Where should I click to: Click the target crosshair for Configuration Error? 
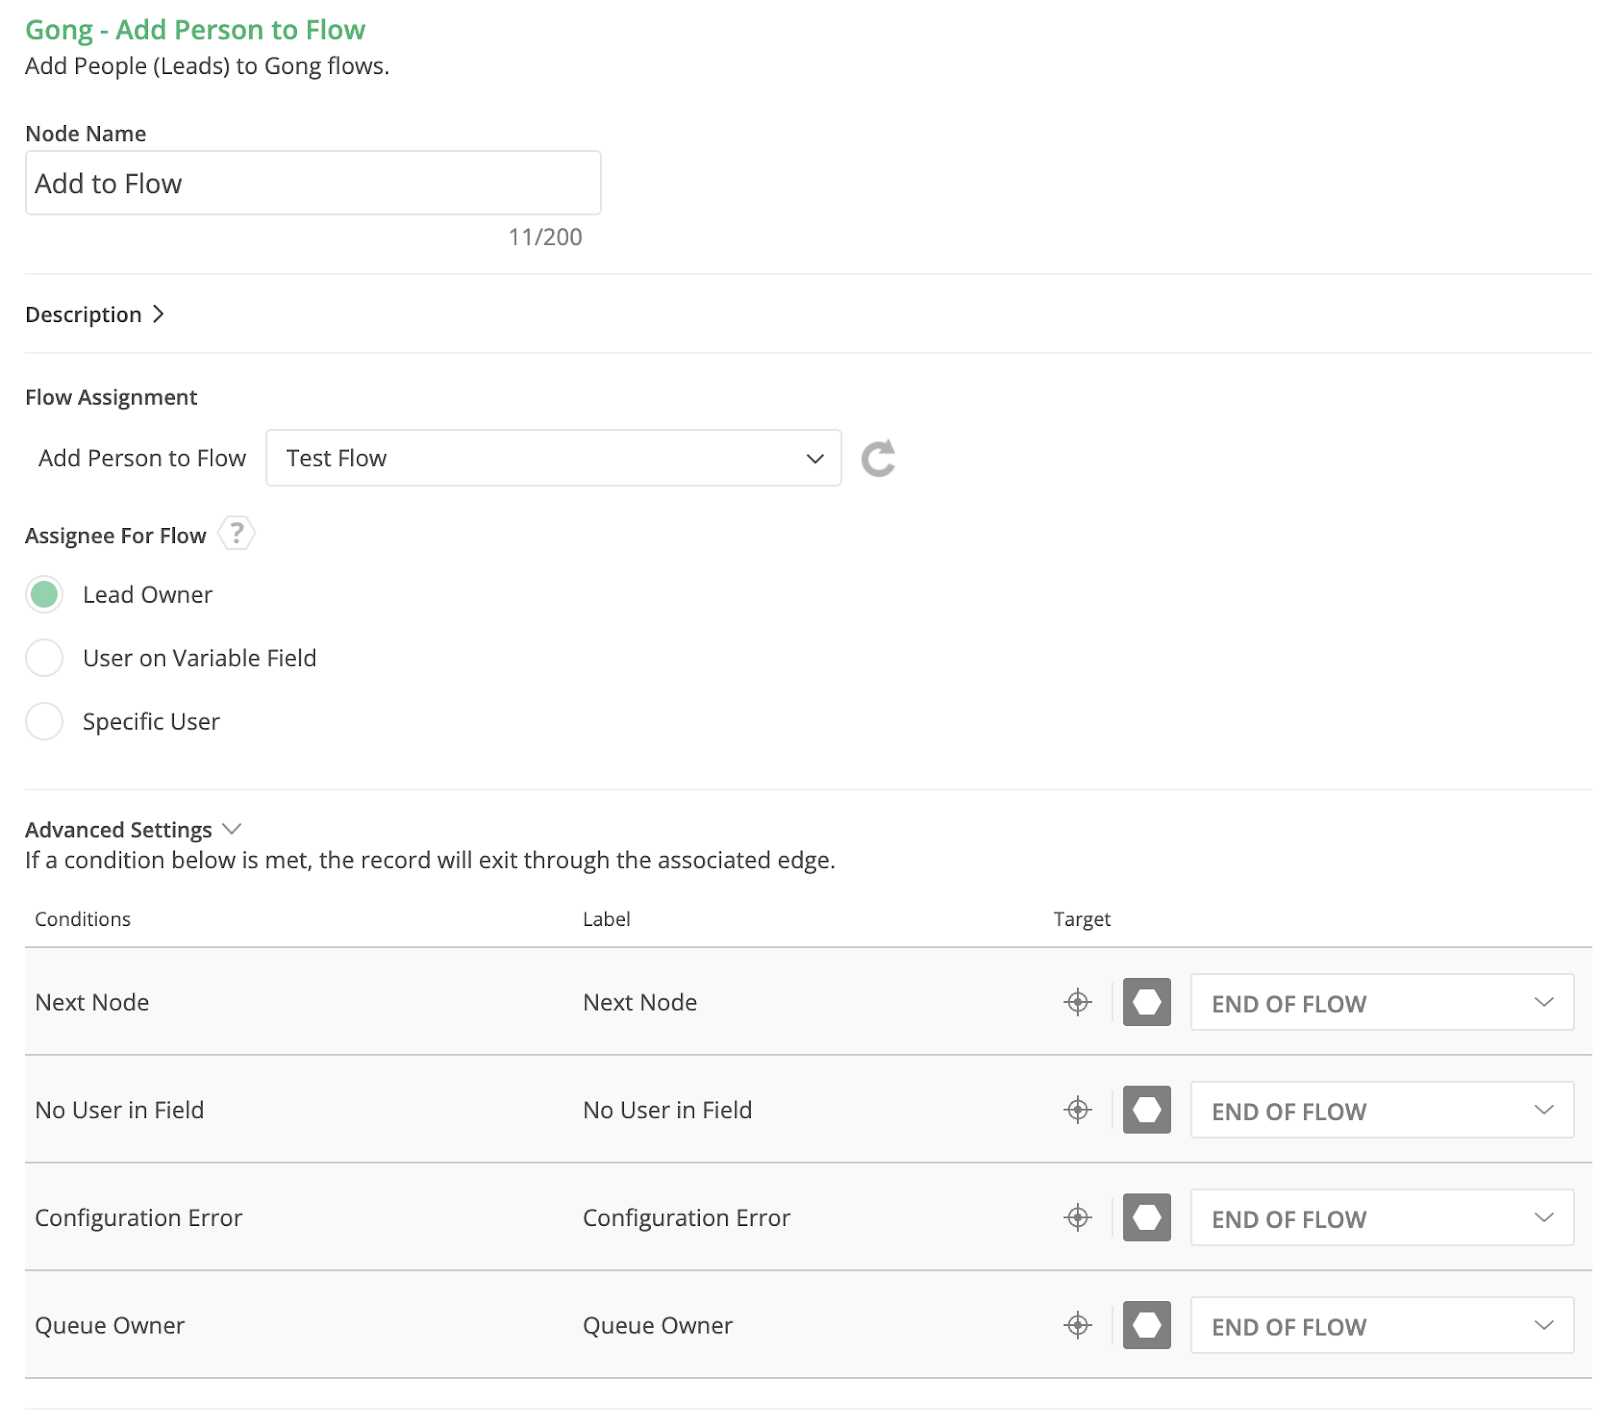(1077, 1218)
